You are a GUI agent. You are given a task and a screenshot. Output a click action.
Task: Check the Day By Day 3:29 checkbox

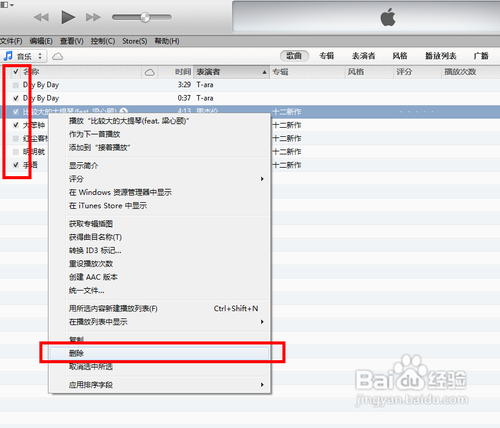coord(16,85)
